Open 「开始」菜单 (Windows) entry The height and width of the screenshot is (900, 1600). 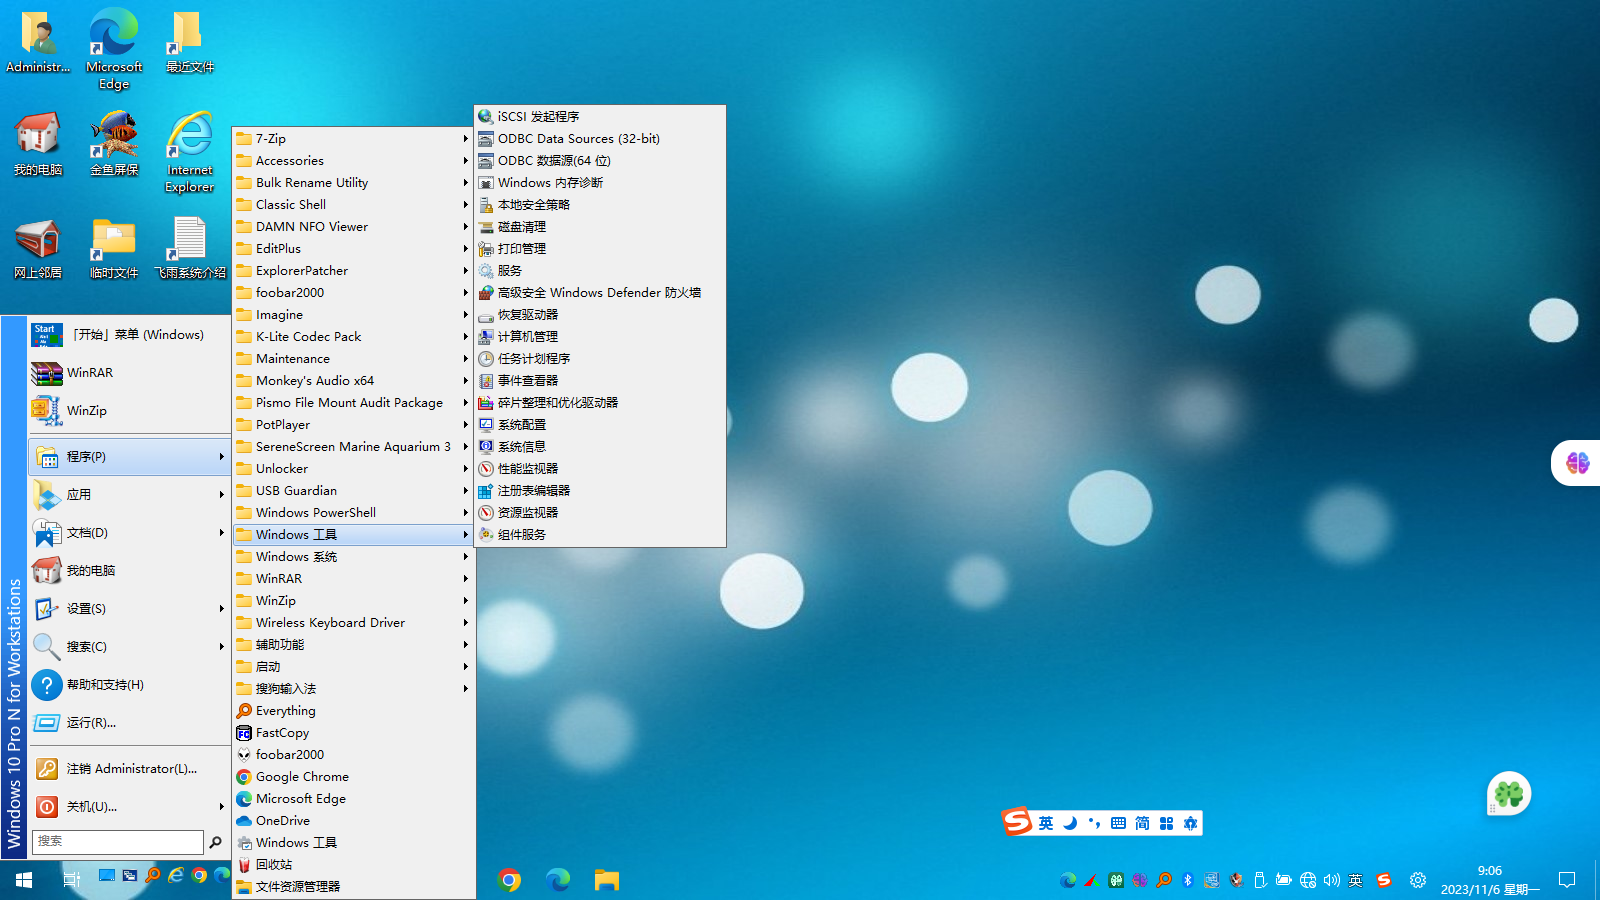point(130,335)
